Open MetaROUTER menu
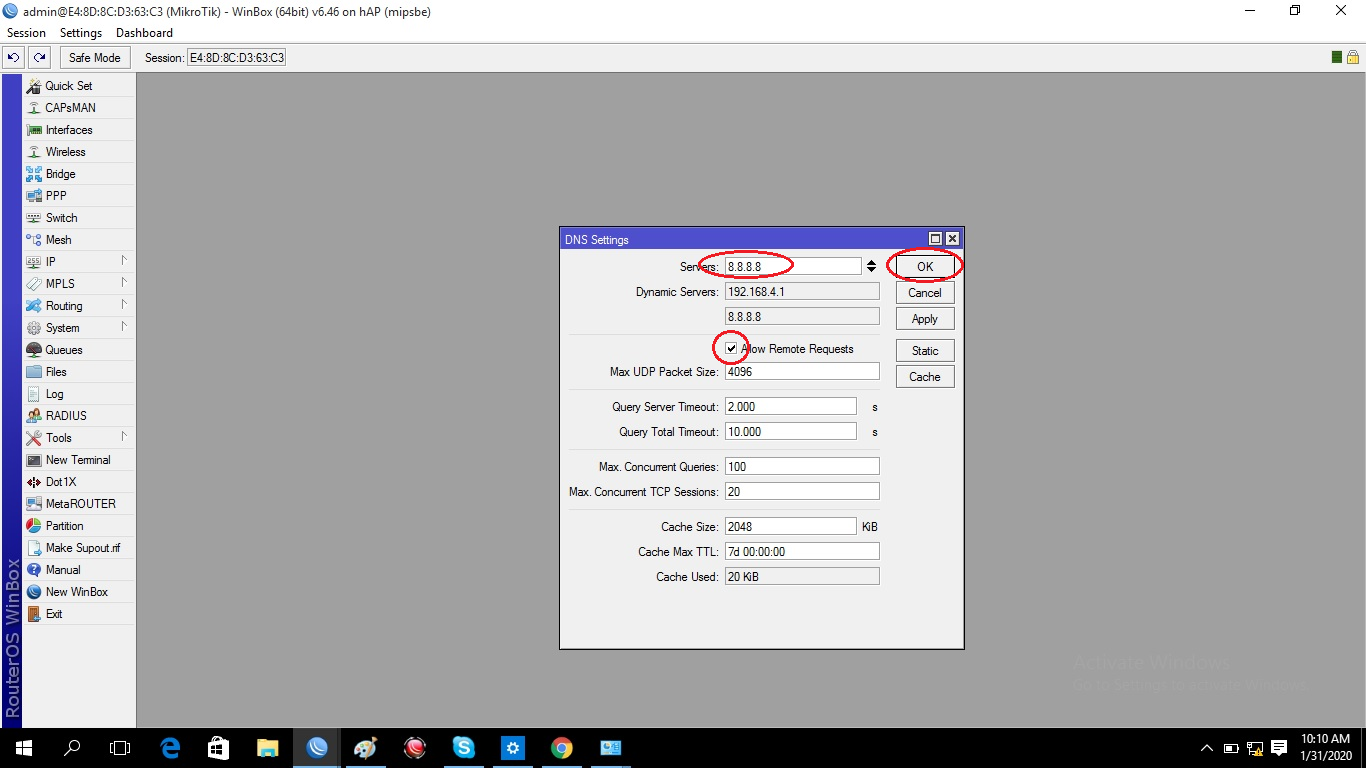Viewport: 1366px width, 768px height. click(79, 504)
